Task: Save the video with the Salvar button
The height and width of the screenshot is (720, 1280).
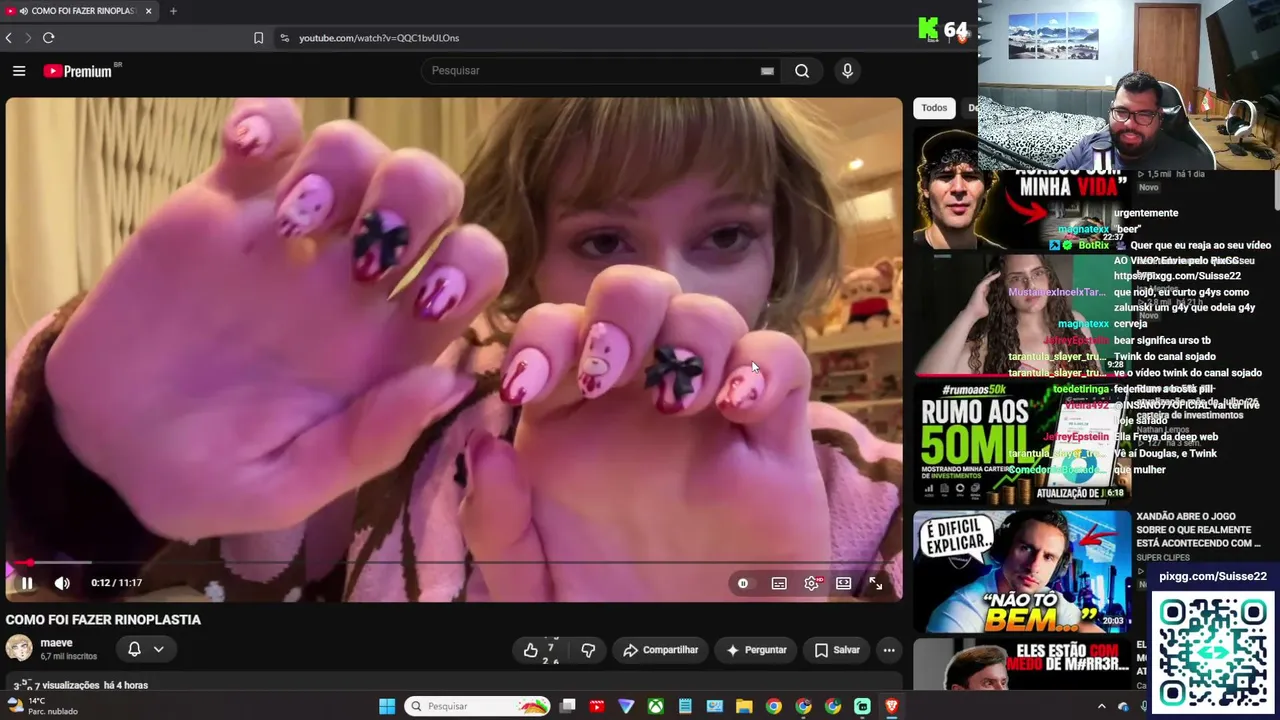Action: point(837,650)
